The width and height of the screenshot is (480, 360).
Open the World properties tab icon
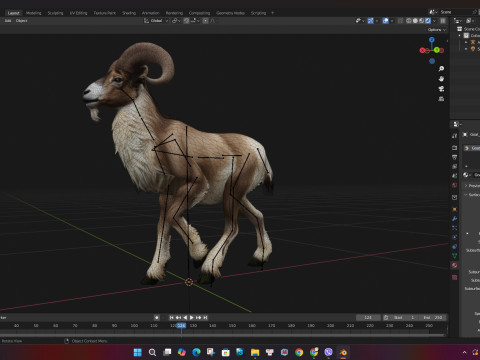coord(455,185)
